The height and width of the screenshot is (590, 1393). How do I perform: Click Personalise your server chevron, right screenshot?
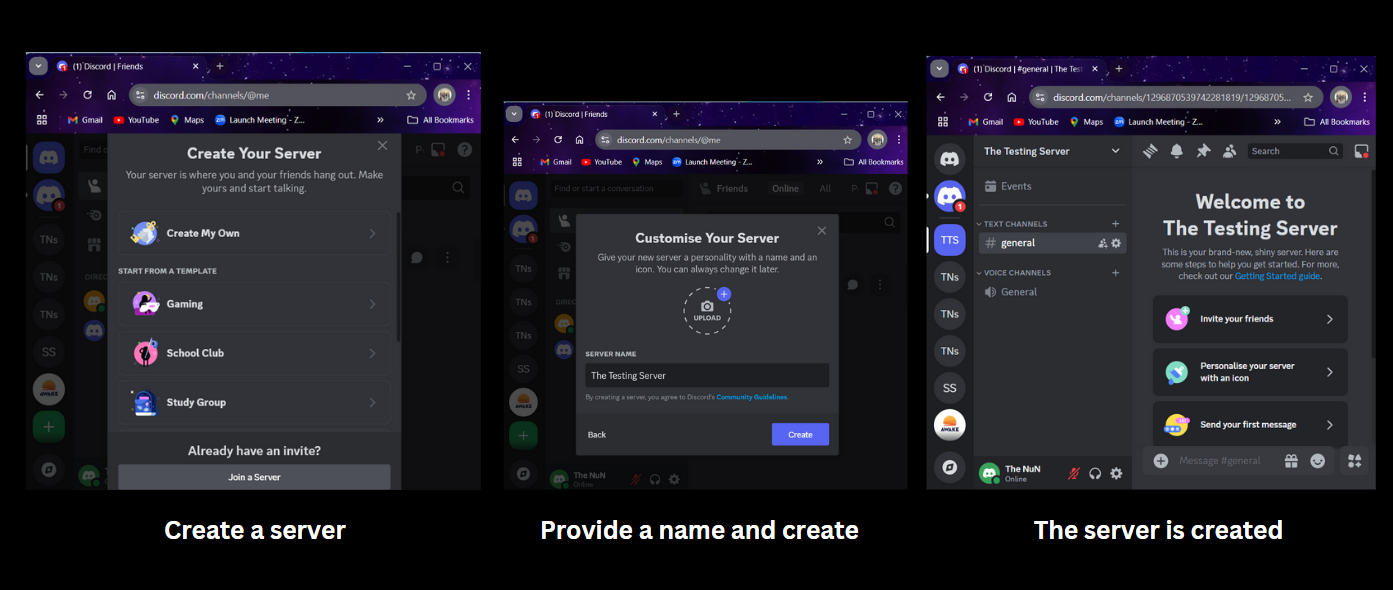pyautogui.click(x=1329, y=372)
